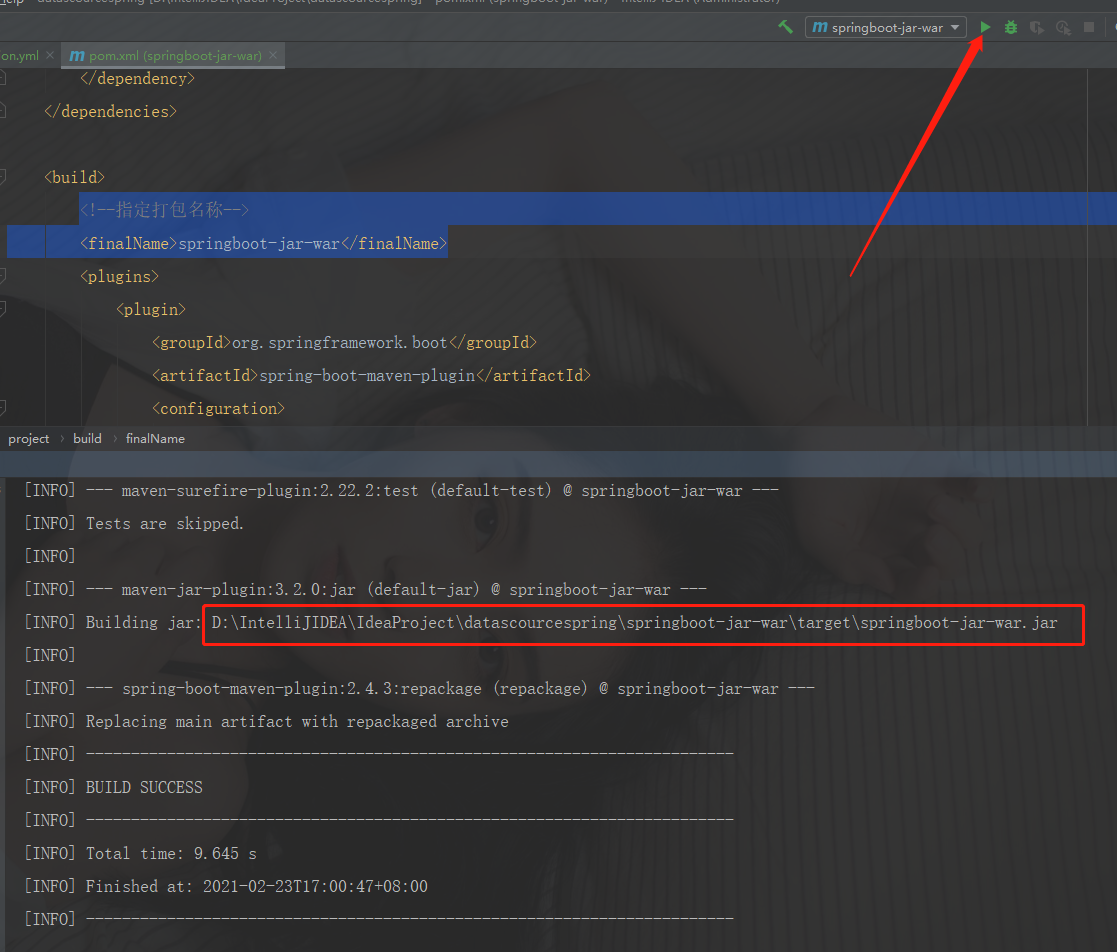Open build in the breadcrumb bar

coord(87,438)
